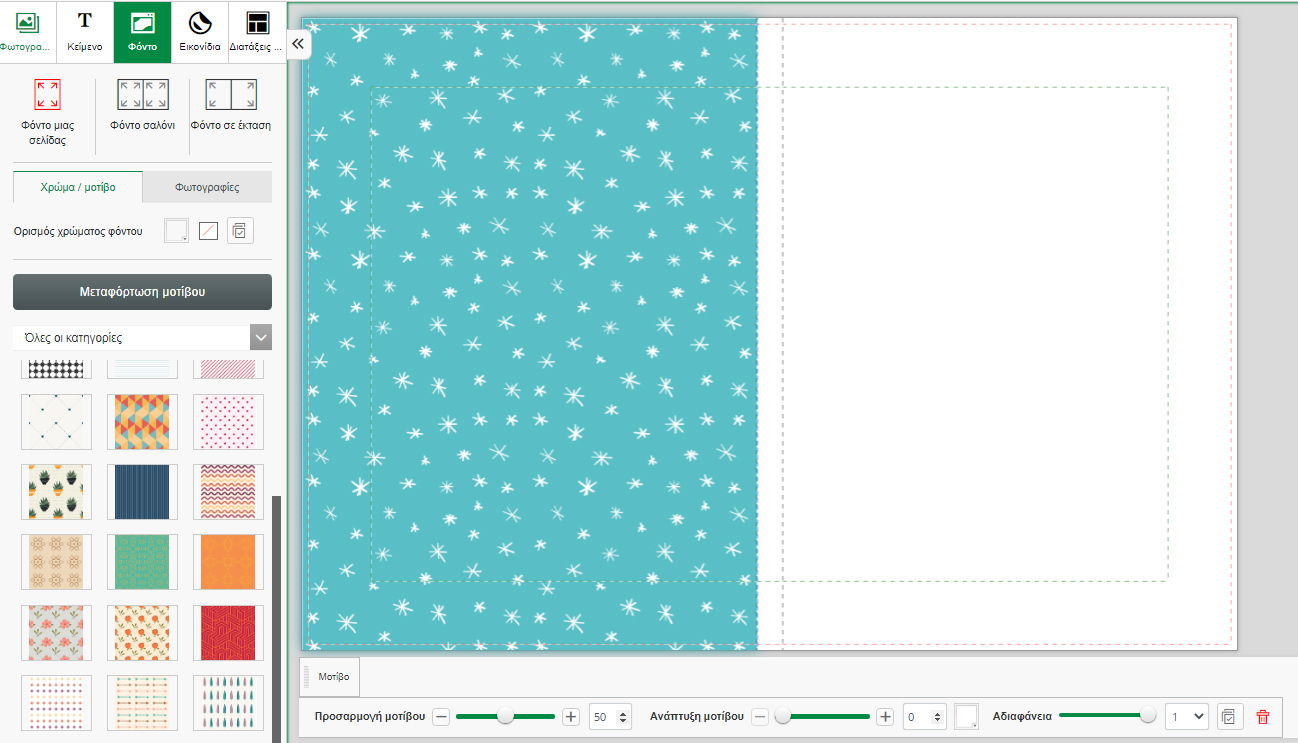Click the Μεταφόρτωση μοτίβου button

tap(142, 292)
